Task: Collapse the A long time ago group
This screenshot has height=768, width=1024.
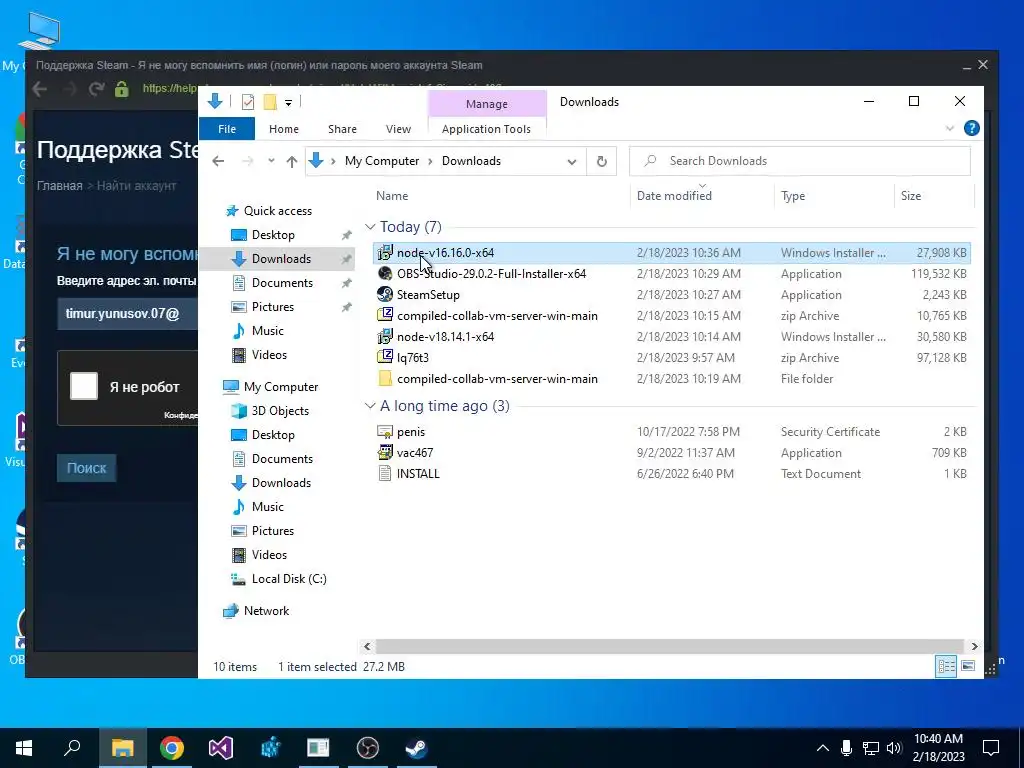Action: (x=370, y=406)
